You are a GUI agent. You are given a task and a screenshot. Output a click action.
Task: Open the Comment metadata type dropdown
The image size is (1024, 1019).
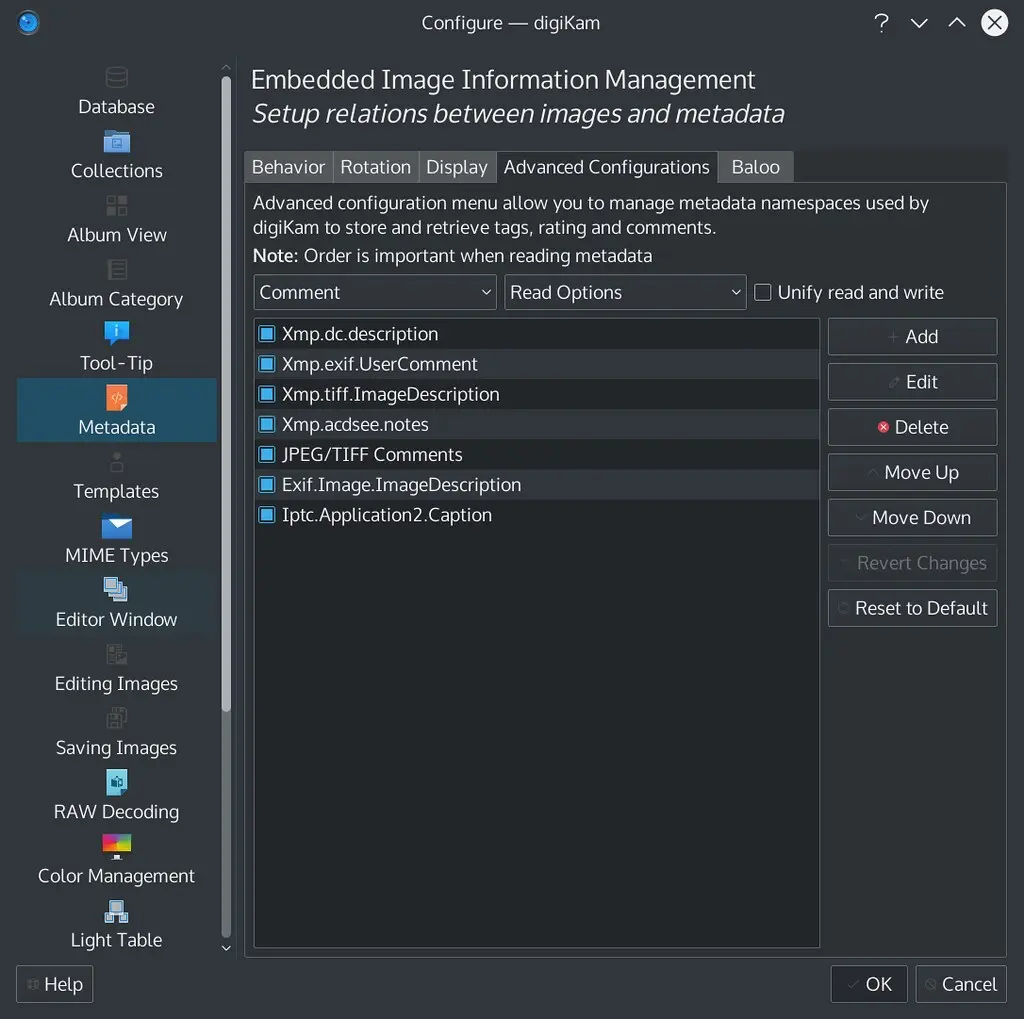point(374,292)
